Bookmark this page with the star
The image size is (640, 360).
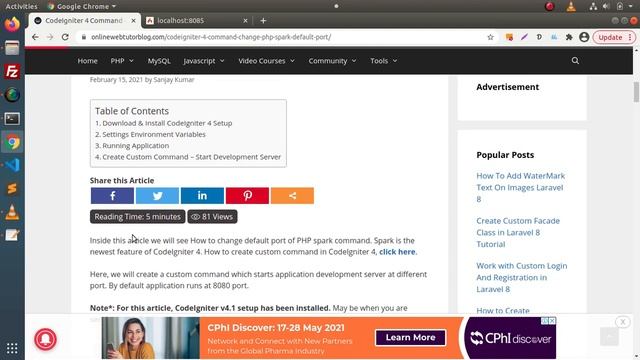(x=491, y=37)
